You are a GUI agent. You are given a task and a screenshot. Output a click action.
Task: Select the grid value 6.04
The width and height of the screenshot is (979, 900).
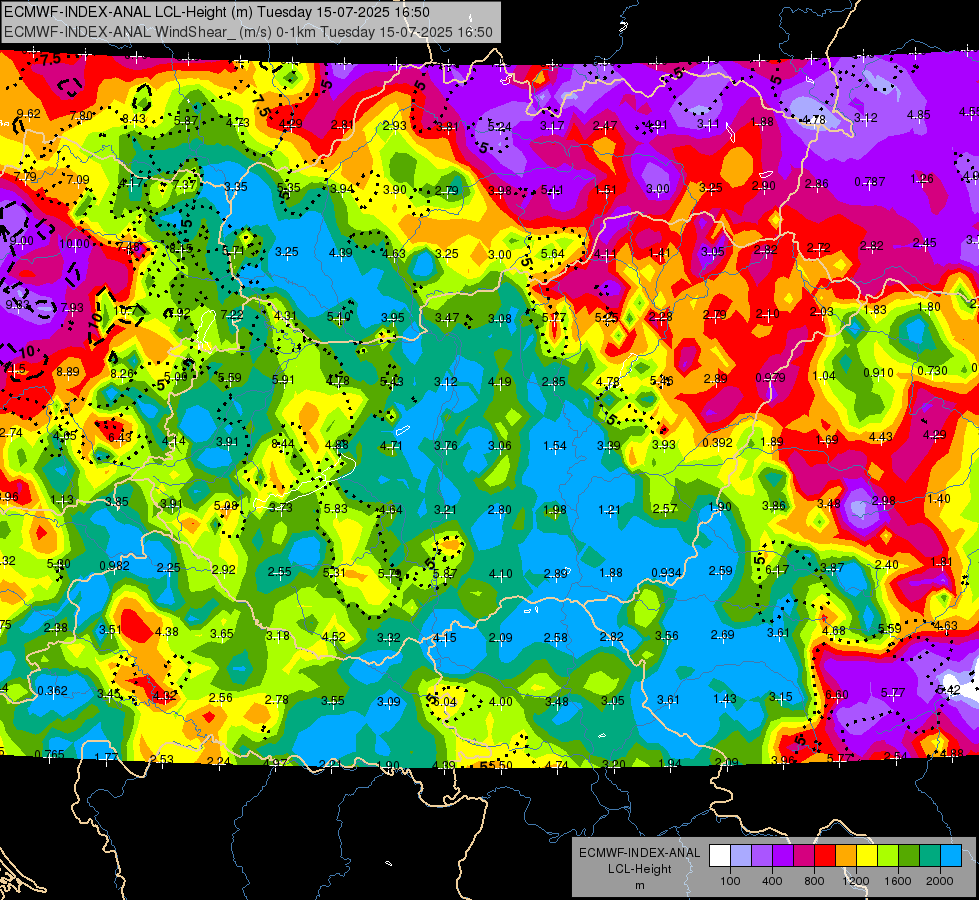pyautogui.click(x=445, y=702)
